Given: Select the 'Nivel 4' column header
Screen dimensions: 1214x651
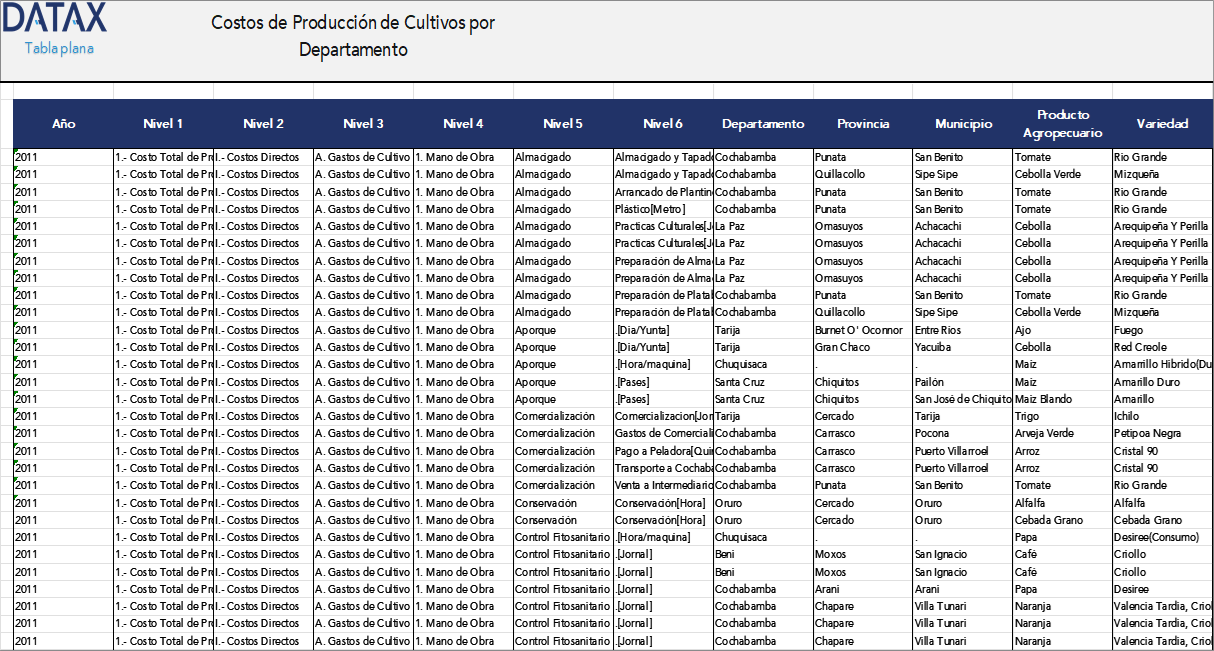Looking at the screenshot, I should coord(463,123).
